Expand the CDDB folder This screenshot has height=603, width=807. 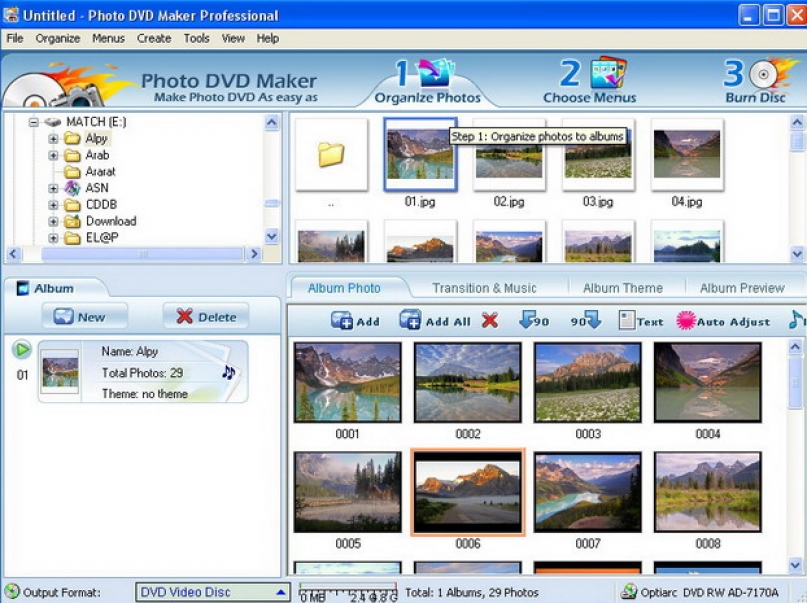point(53,205)
